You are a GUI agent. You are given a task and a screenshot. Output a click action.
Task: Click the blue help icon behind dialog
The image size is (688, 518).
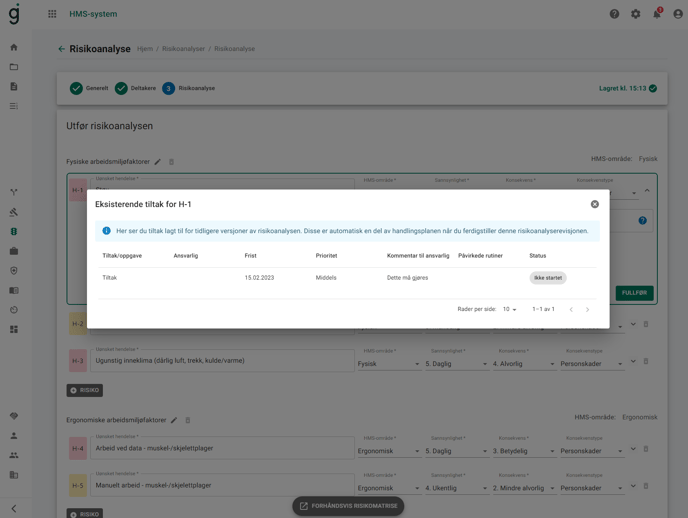click(x=643, y=221)
